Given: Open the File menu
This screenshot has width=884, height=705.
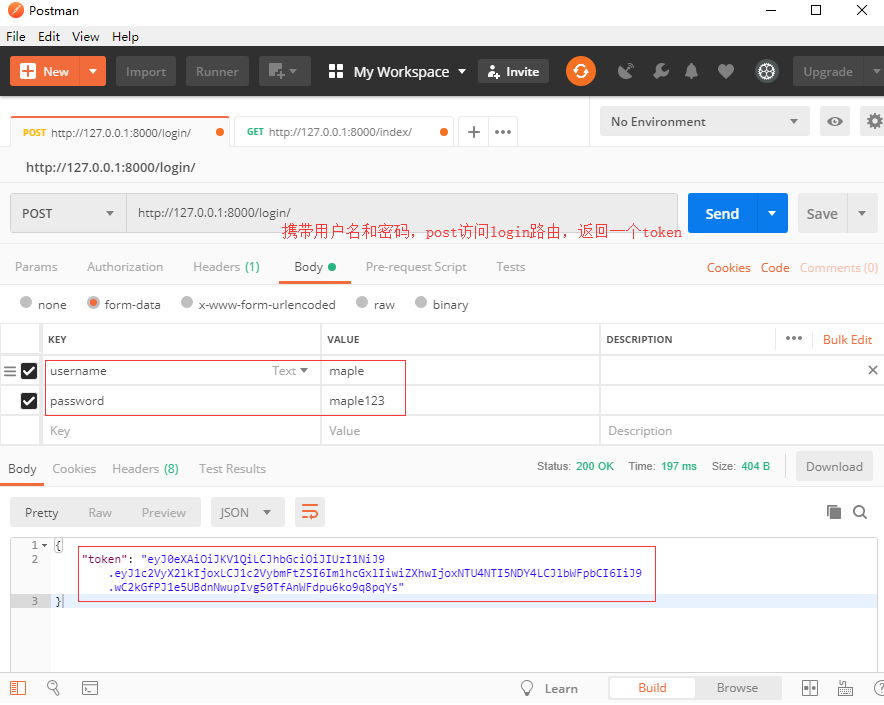Looking at the screenshot, I should point(16,37).
